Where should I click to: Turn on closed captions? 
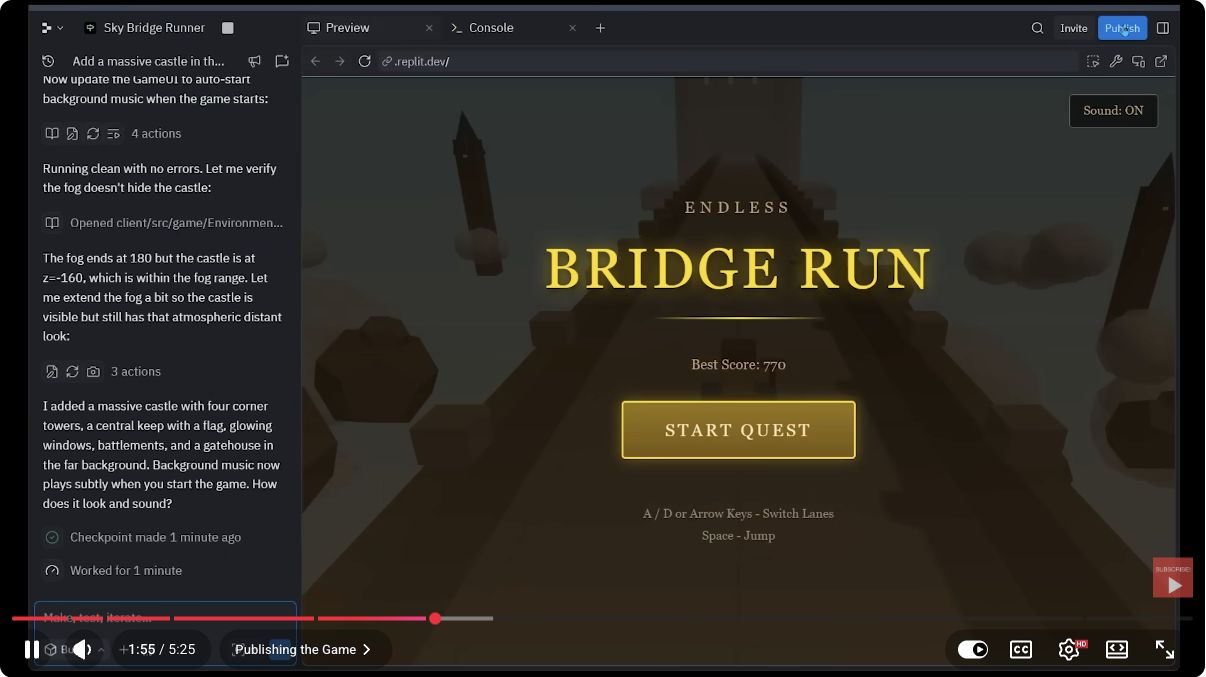point(1021,649)
